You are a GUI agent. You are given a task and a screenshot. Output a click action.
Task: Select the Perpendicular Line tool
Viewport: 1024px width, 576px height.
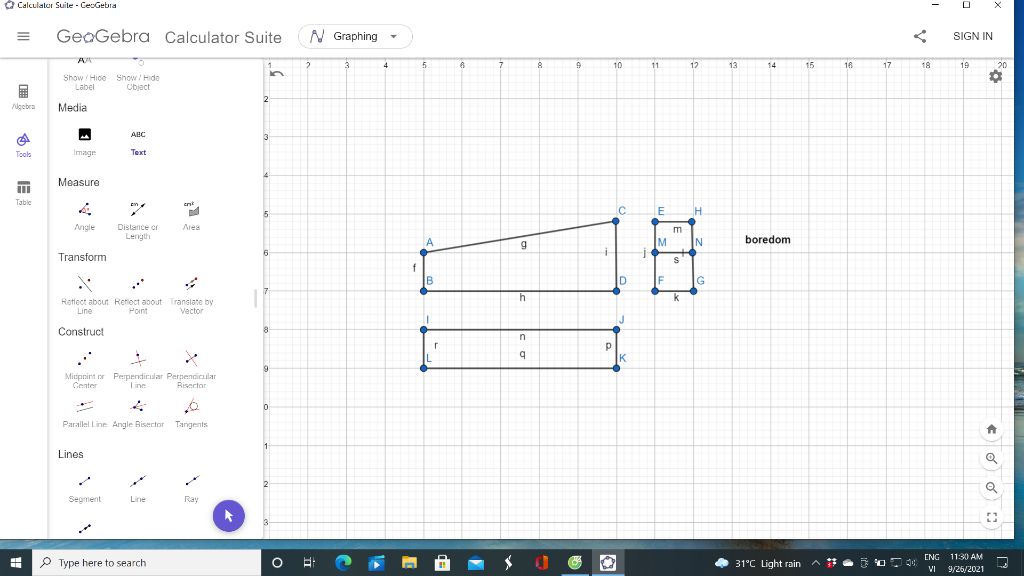[138, 370]
